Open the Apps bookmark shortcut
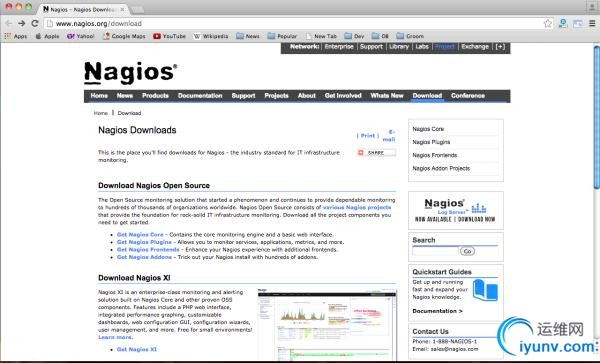Screen dimensions: 600x363 point(16,36)
